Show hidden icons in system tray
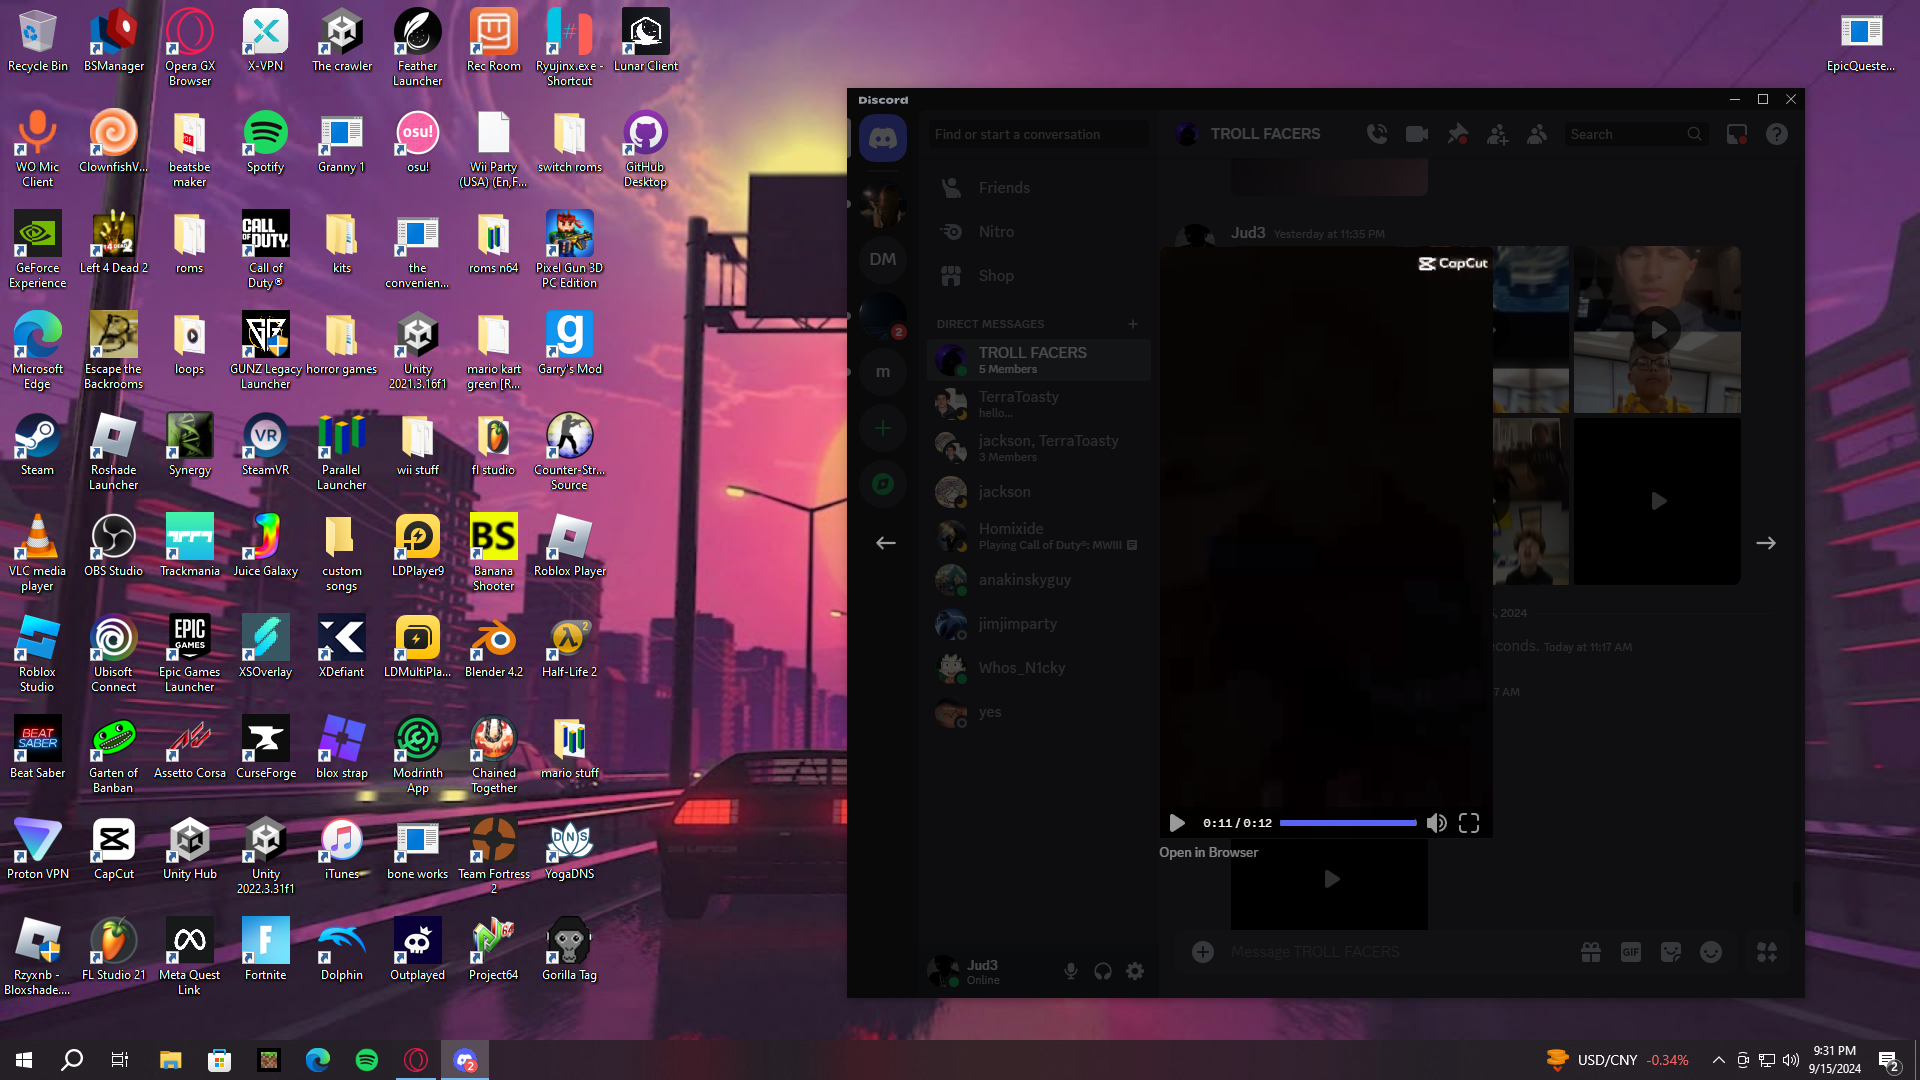This screenshot has height=1080, width=1920. click(x=1718, y=1060)
